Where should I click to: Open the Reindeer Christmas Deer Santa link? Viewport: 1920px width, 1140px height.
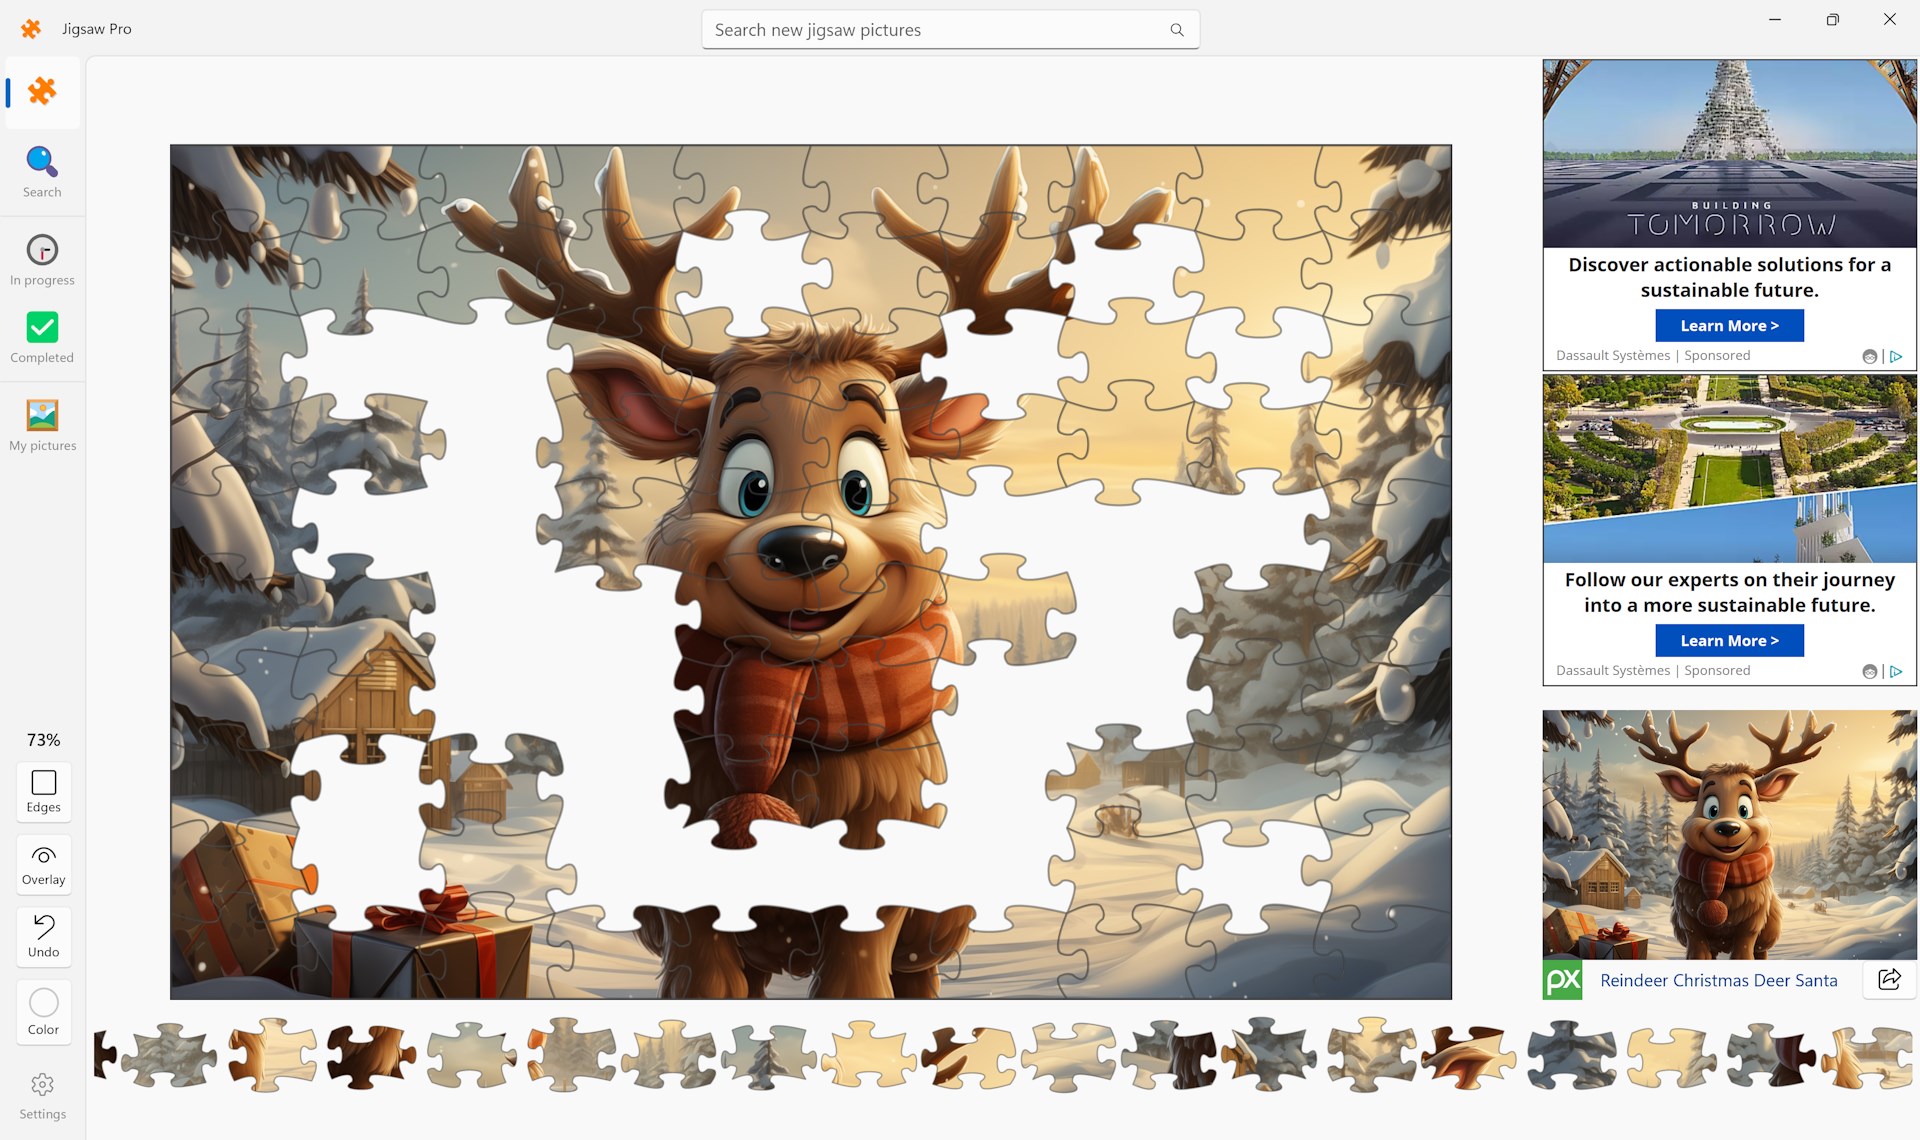(1717, 980)
